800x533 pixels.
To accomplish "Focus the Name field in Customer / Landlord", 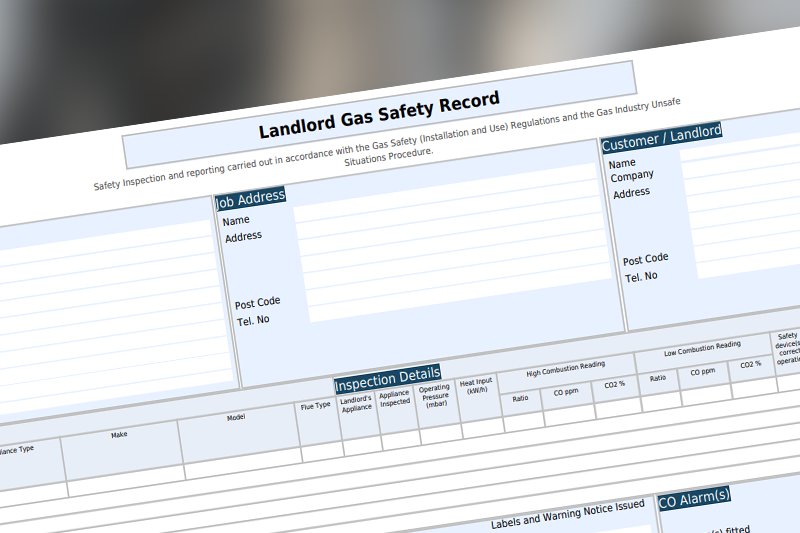I will [x=741, y=150].
